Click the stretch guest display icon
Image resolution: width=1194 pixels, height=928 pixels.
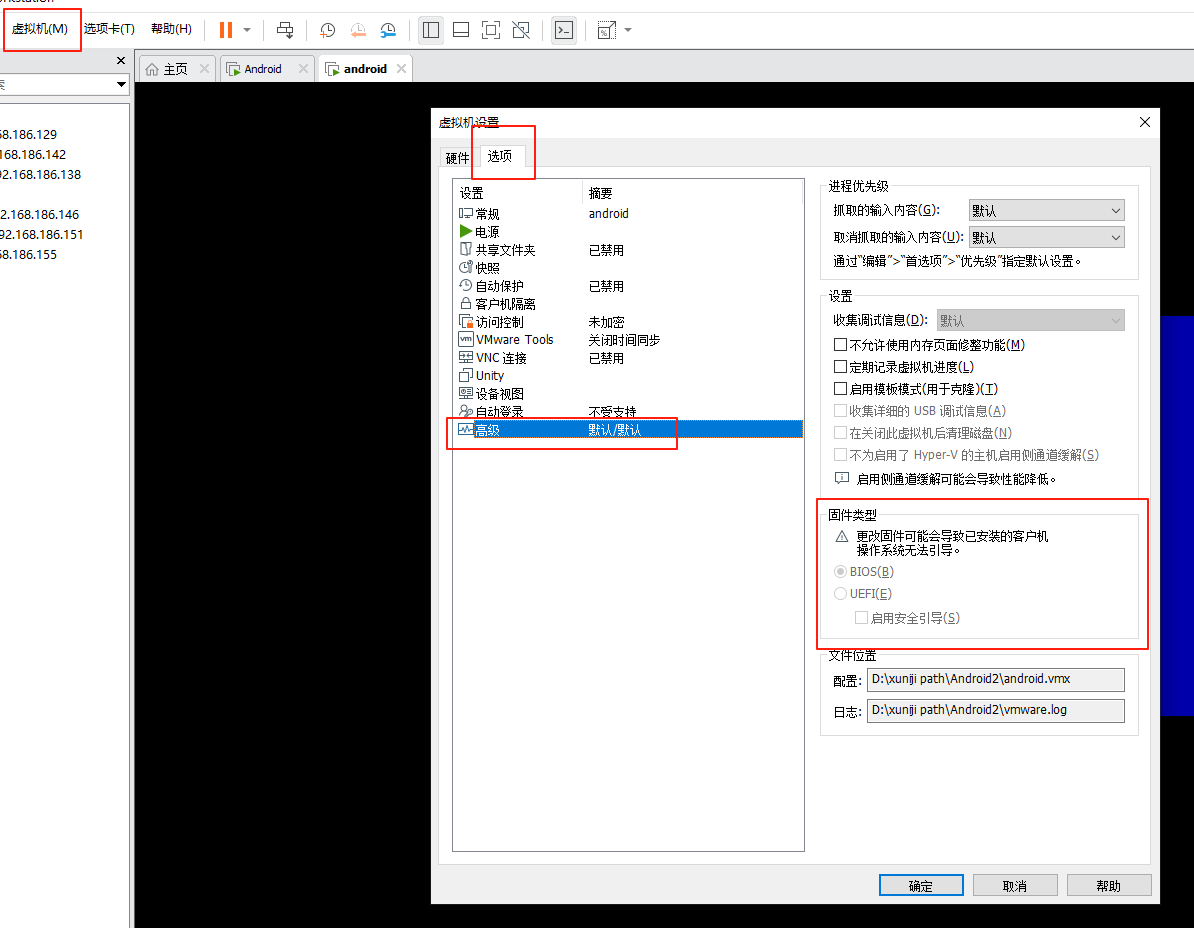click(607, 30)
